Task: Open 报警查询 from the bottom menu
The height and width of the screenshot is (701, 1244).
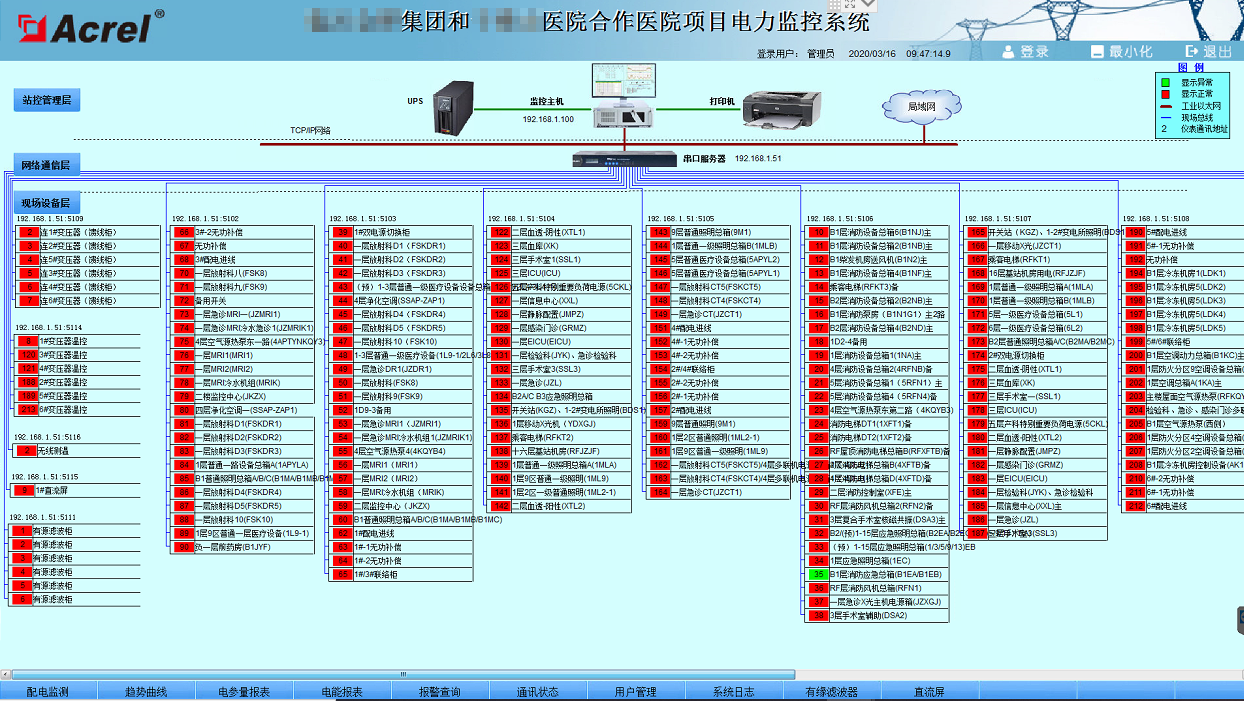Action: (440, 691)
